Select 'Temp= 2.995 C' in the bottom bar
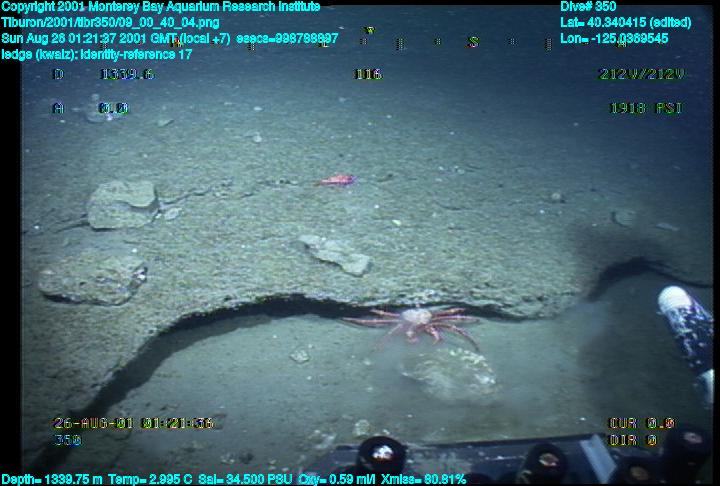This screenshot has width=720, height=486. [x=150, y=480]
